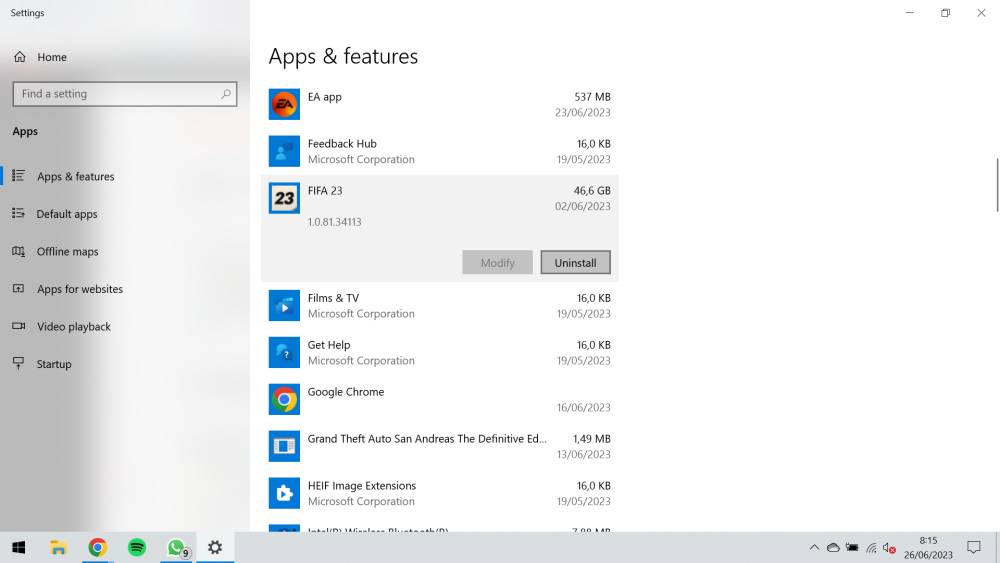Select HEIF Image Extensions entry name
This screenshot has height=563, width=1000.
[x=362, y=485]
